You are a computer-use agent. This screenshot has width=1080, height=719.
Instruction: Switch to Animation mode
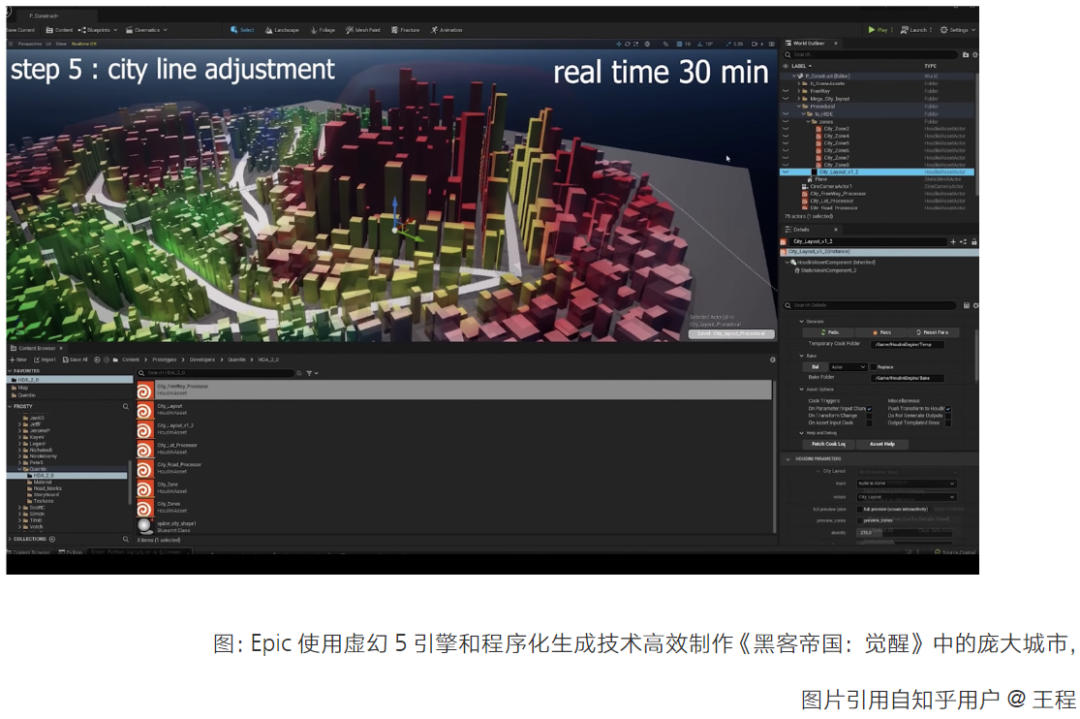447,30
